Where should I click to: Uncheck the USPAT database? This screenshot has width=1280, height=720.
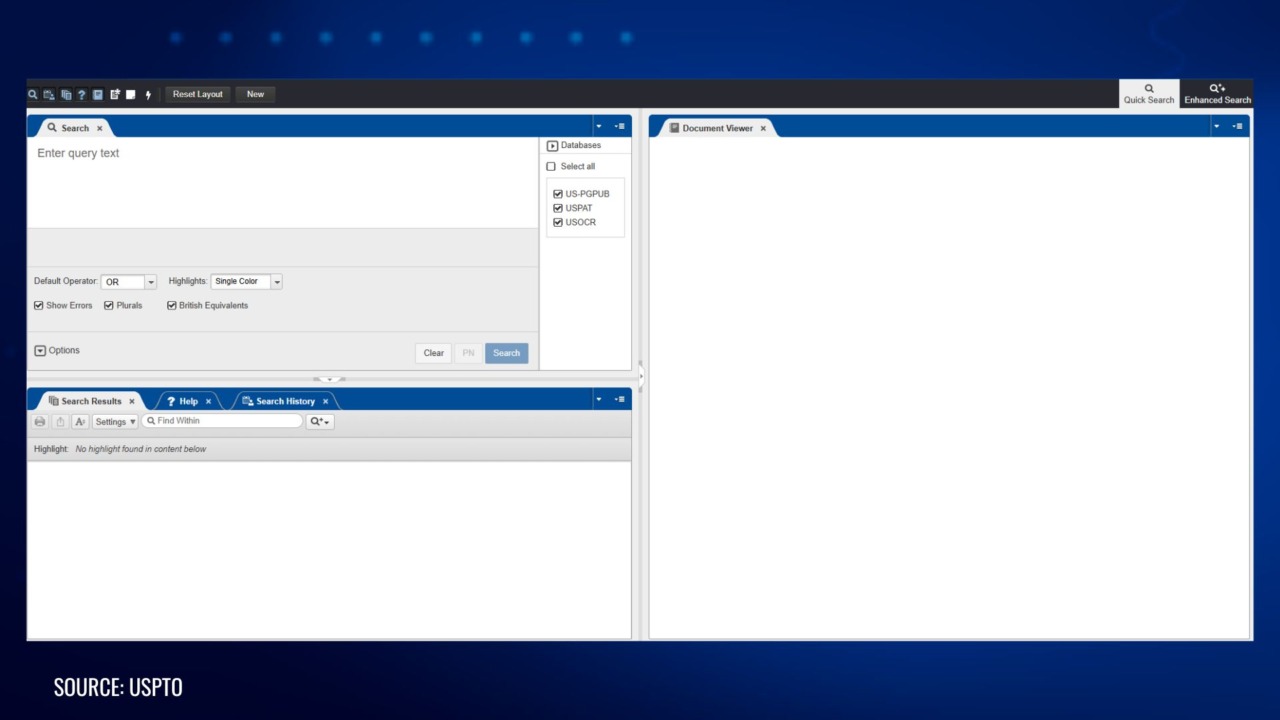(558, 208)
